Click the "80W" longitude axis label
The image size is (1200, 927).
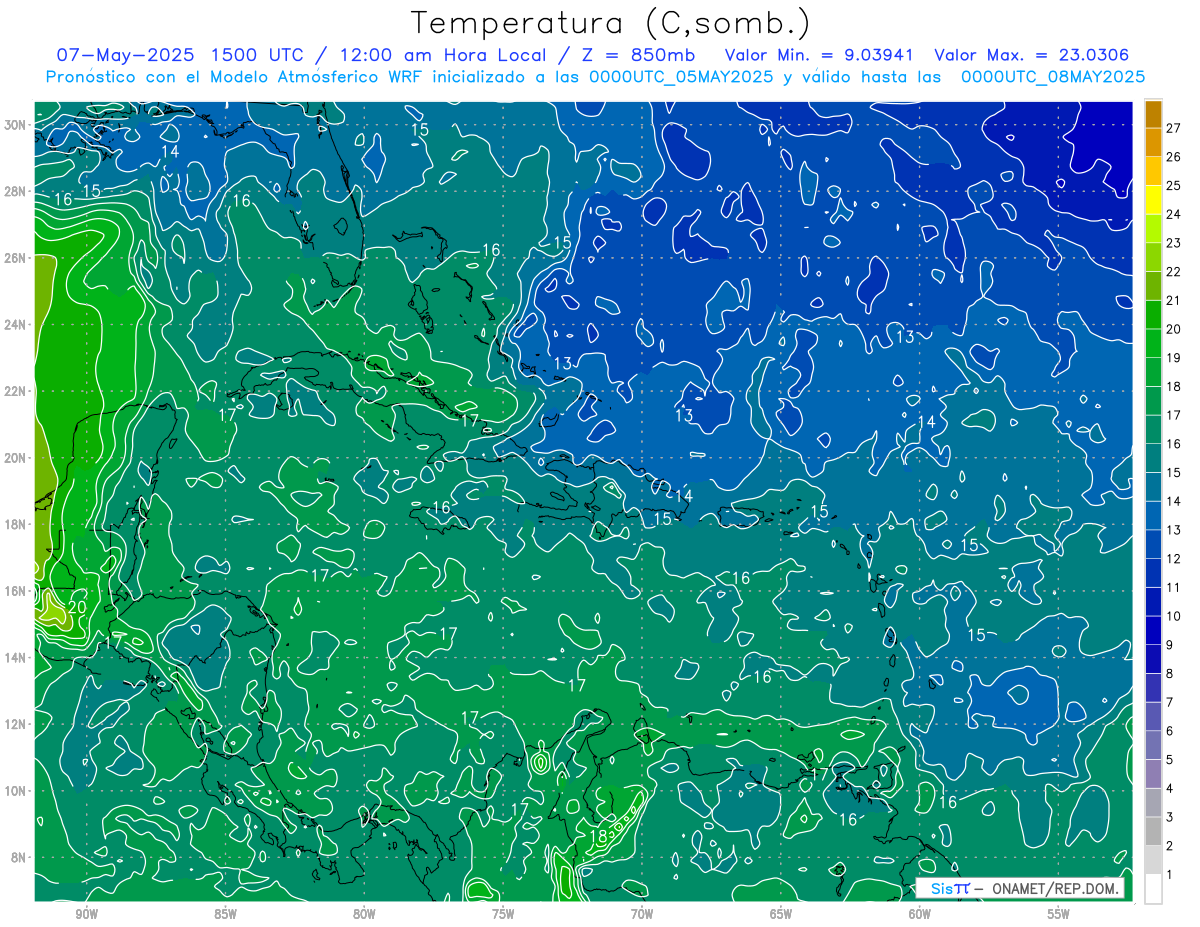(364, 914)
